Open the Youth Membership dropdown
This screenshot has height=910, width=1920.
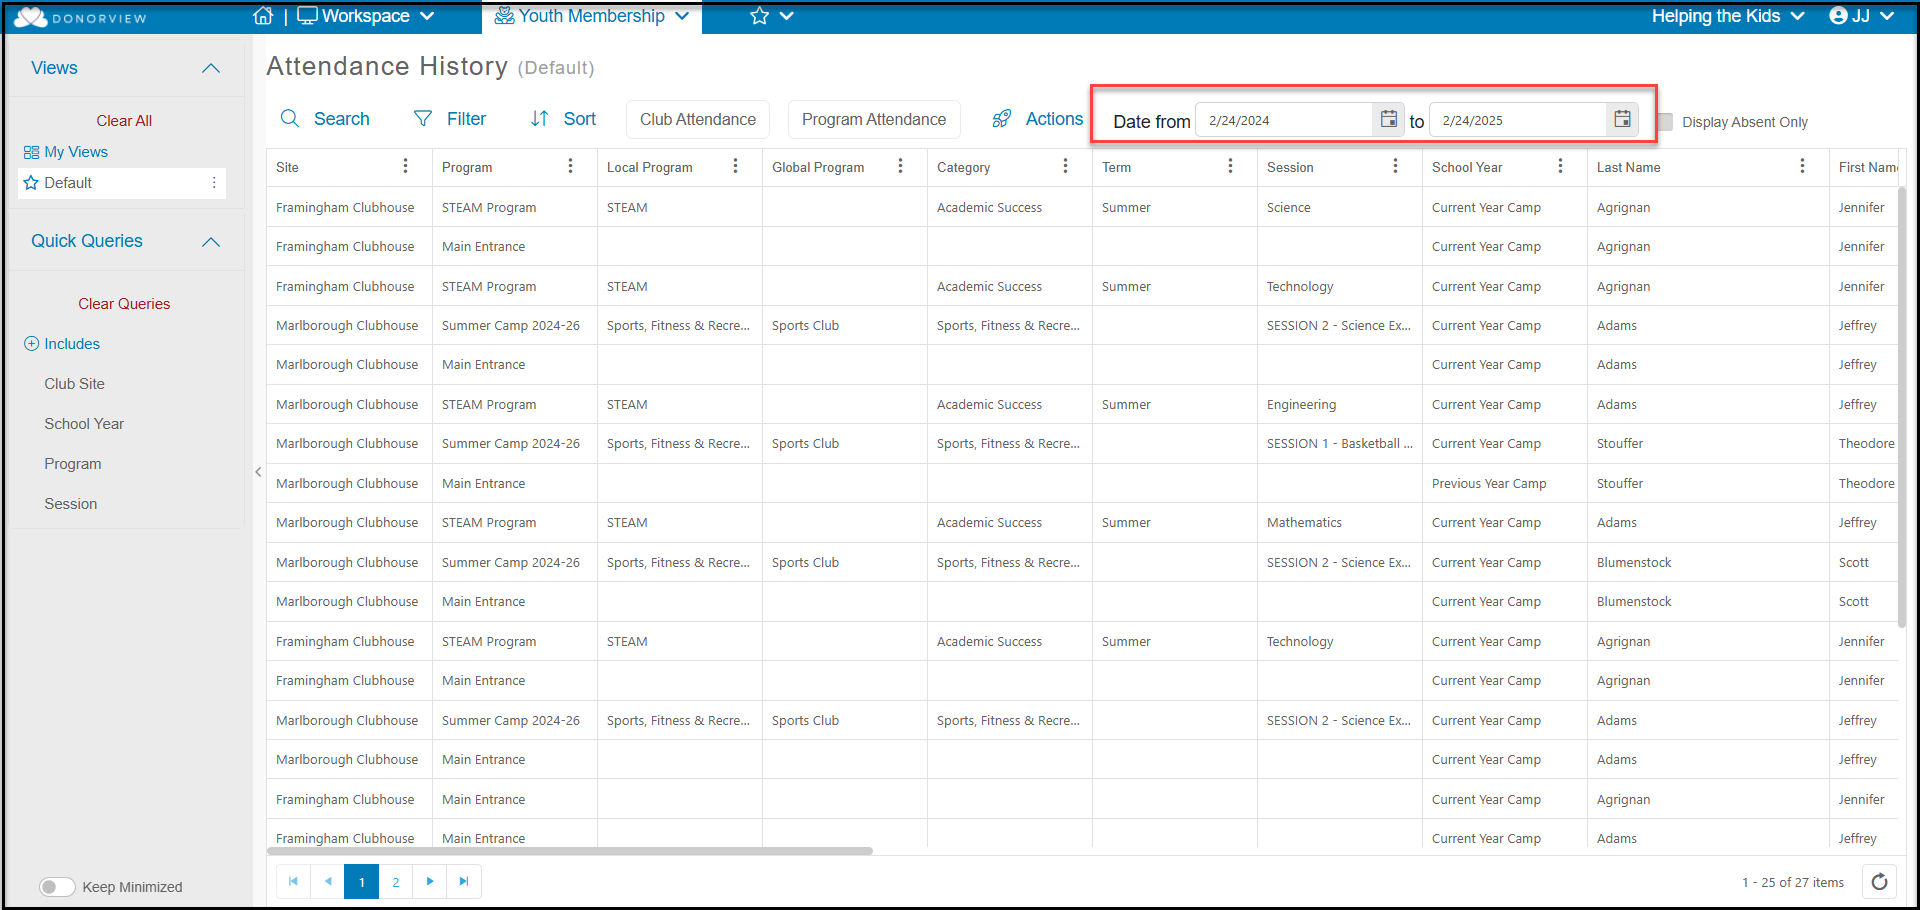point(592,16)
